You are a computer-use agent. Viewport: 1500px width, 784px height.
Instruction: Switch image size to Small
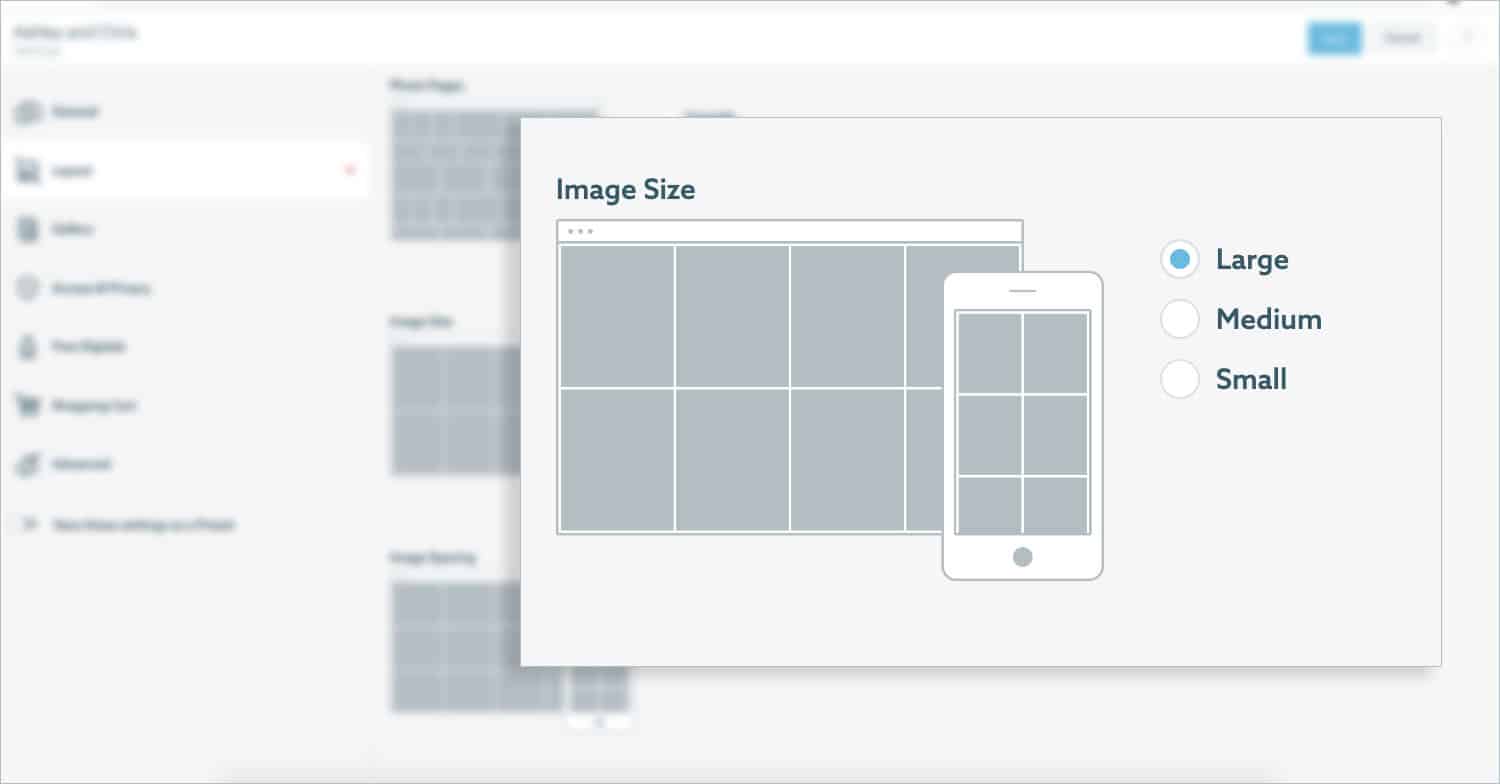(1180, 379)
